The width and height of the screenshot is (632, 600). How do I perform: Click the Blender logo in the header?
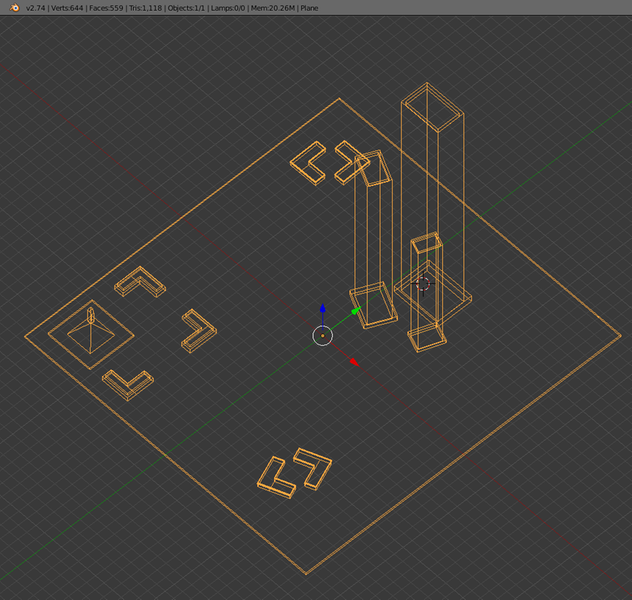(x=12, y=8)
